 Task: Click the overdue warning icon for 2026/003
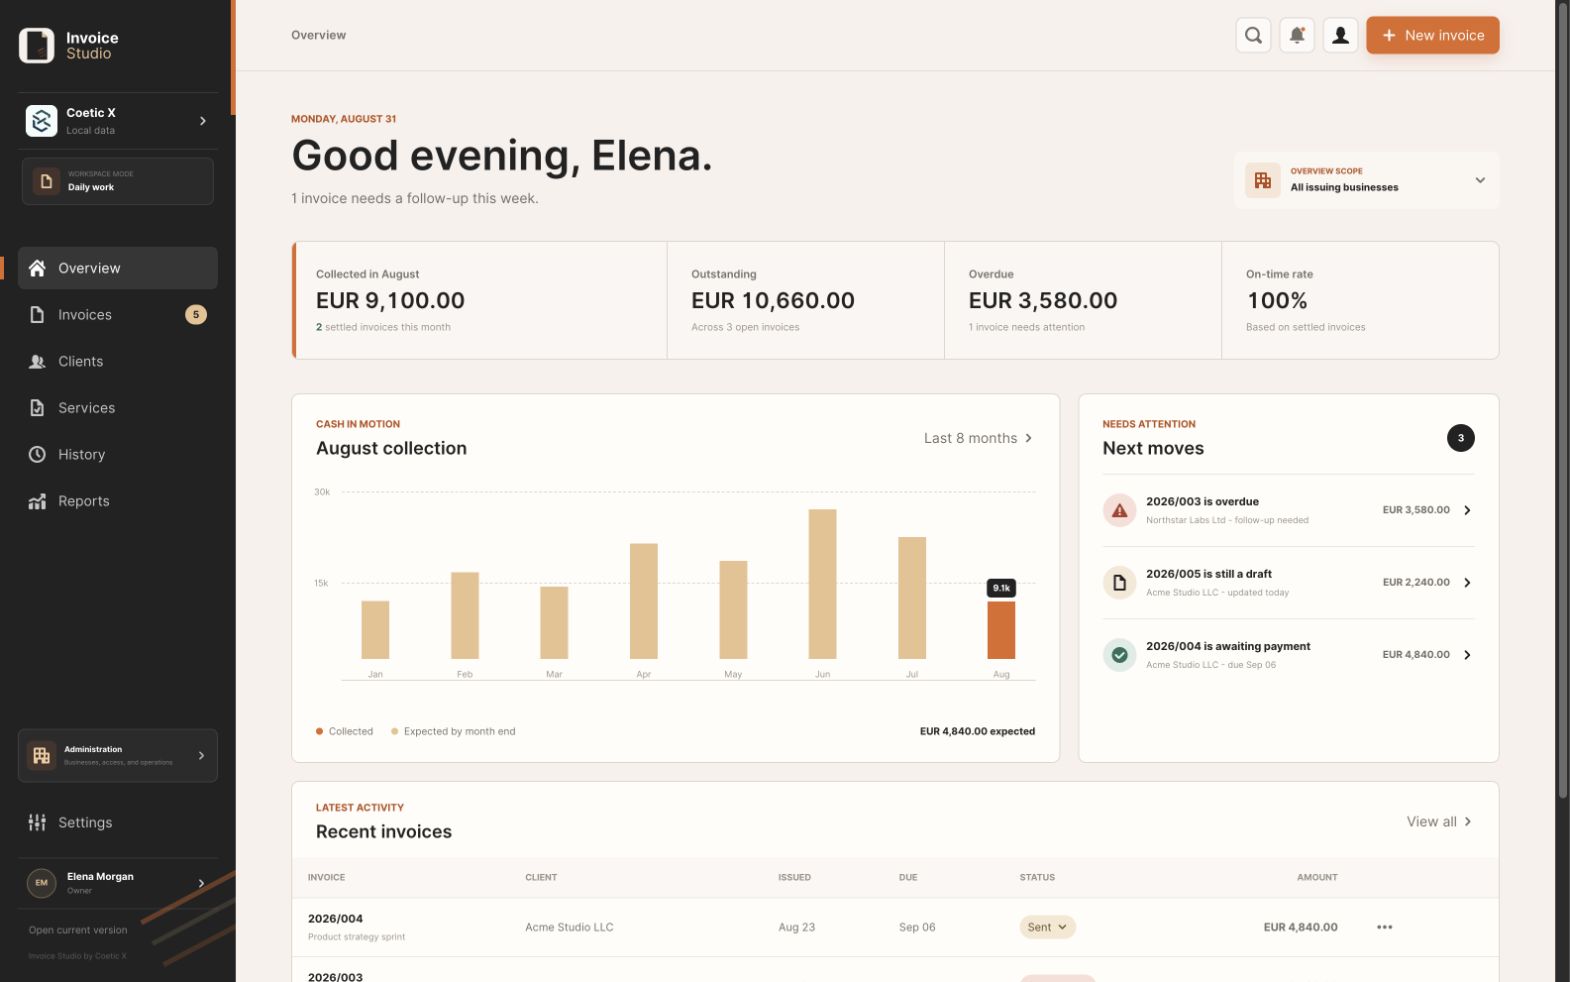click(x=1119, y=510)
